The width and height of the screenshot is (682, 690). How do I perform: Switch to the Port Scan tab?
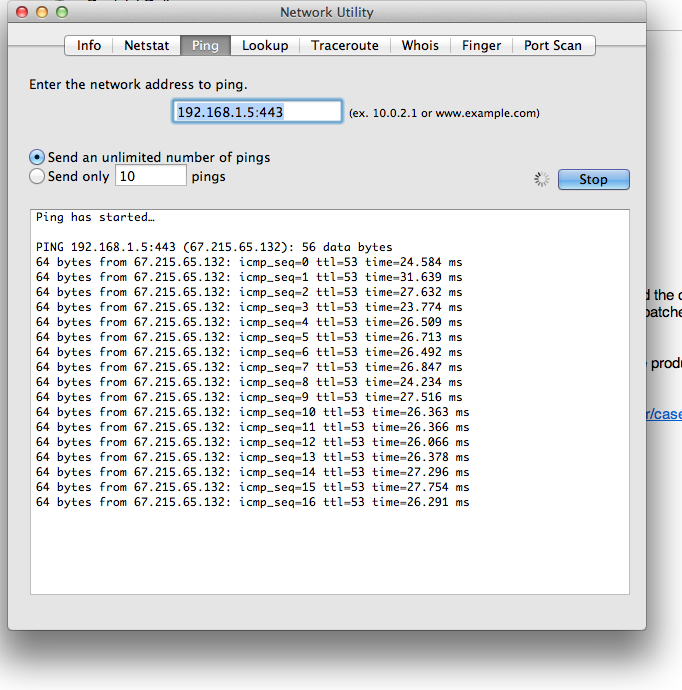click(553, 45)
